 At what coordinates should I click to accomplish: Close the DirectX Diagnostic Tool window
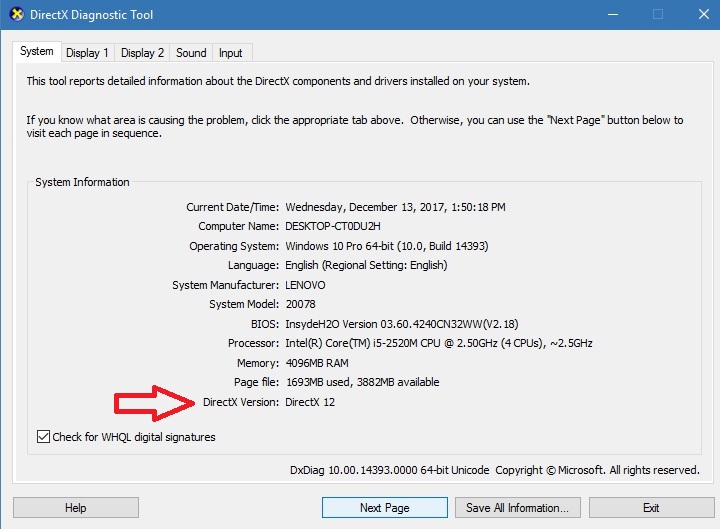point(704,14)
